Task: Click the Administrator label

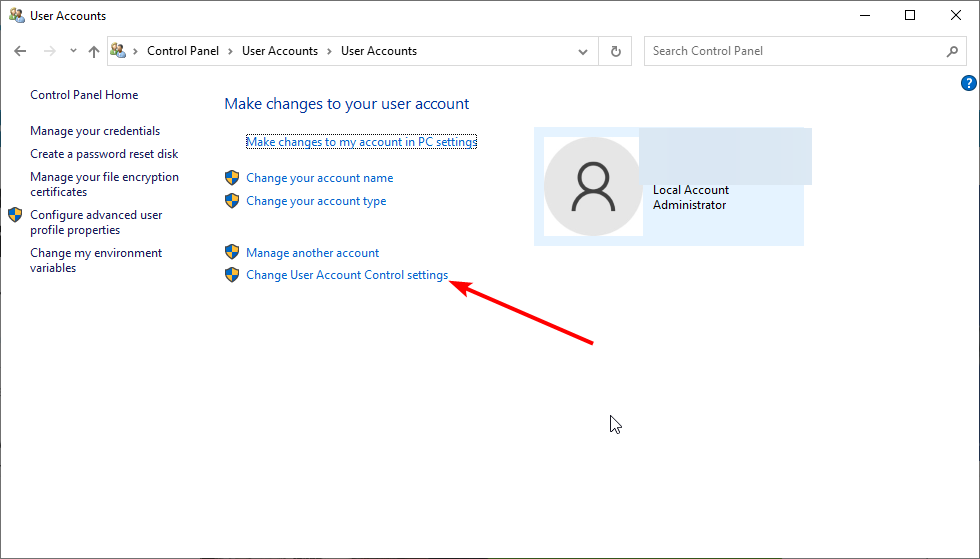Action: [689, 204]
